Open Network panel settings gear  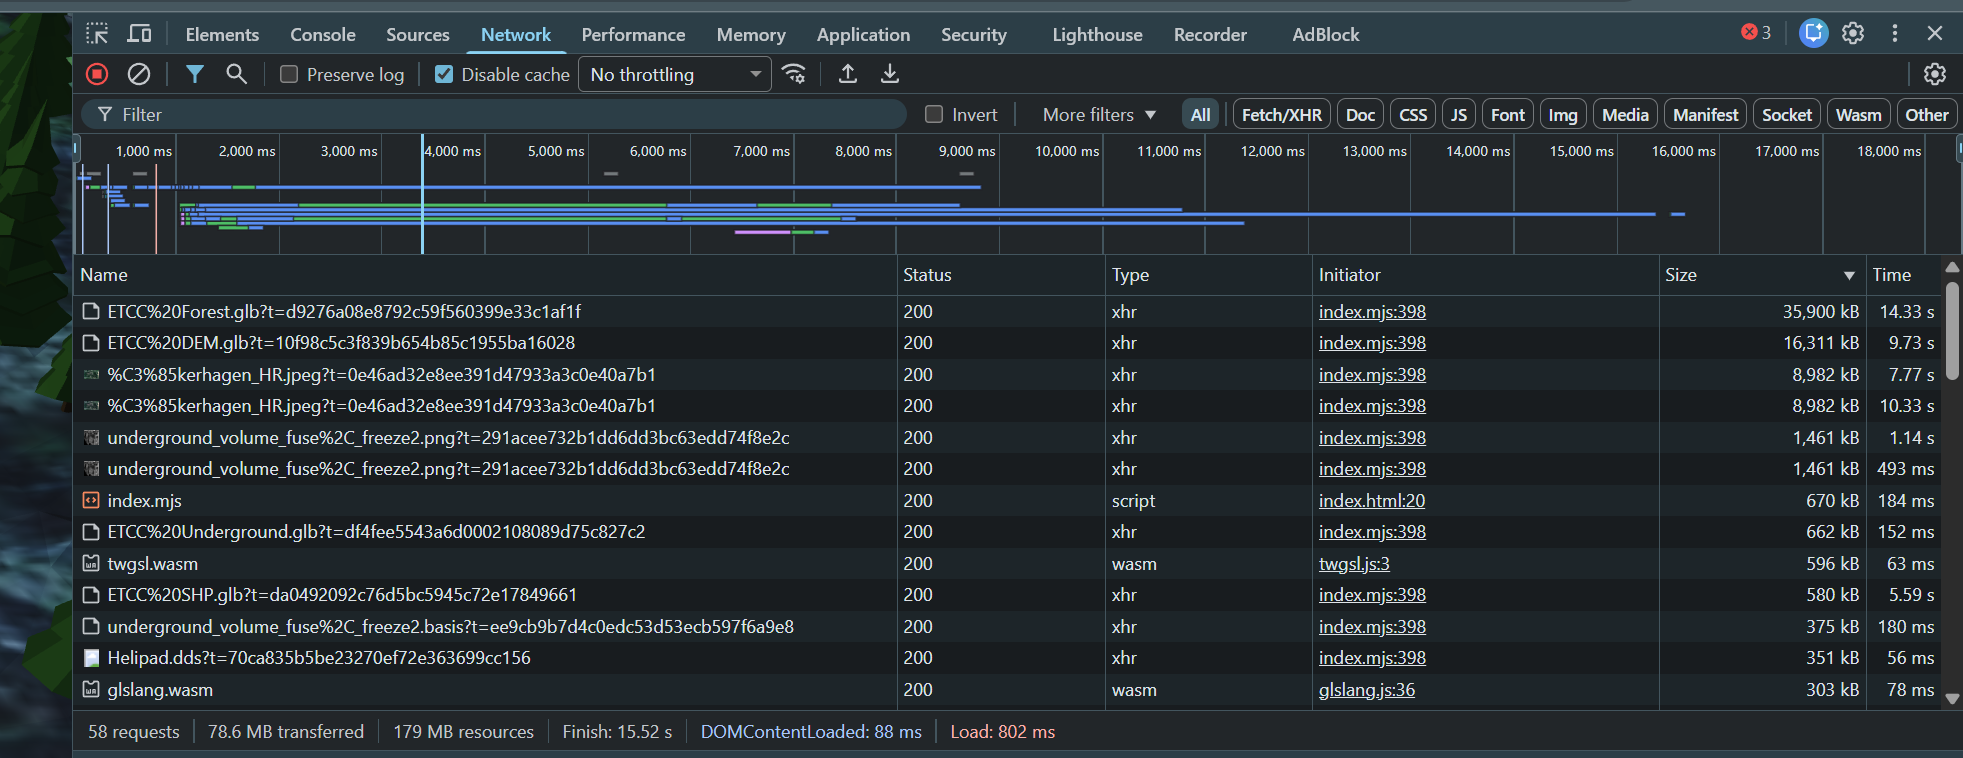1935,74
